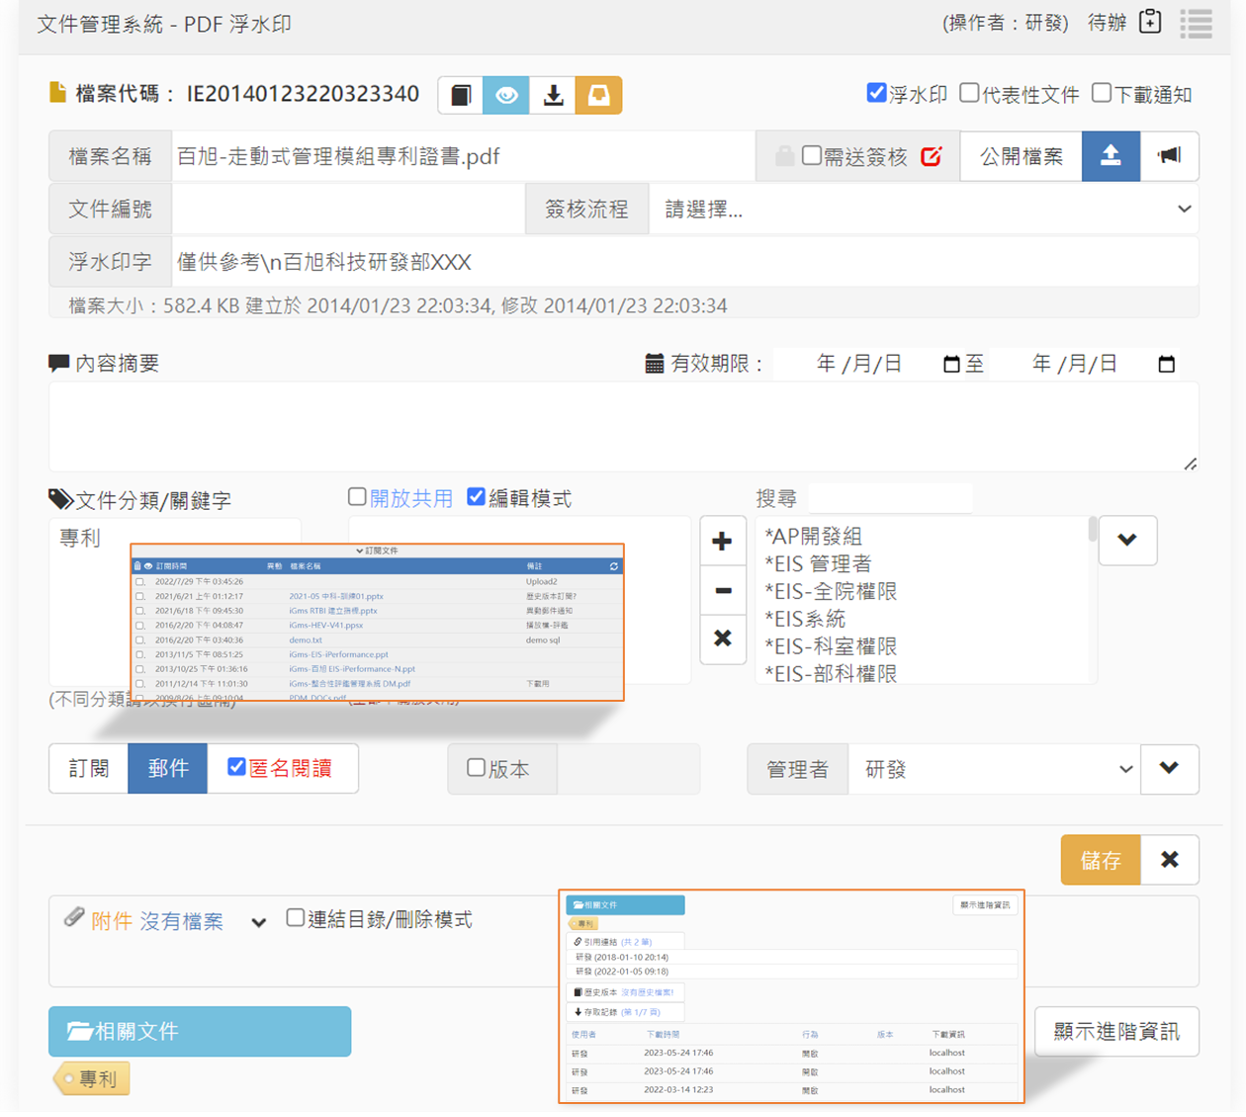
Task: Click the 浮水印字 text field
Action: pyautogui.click(x=685, y=262)
